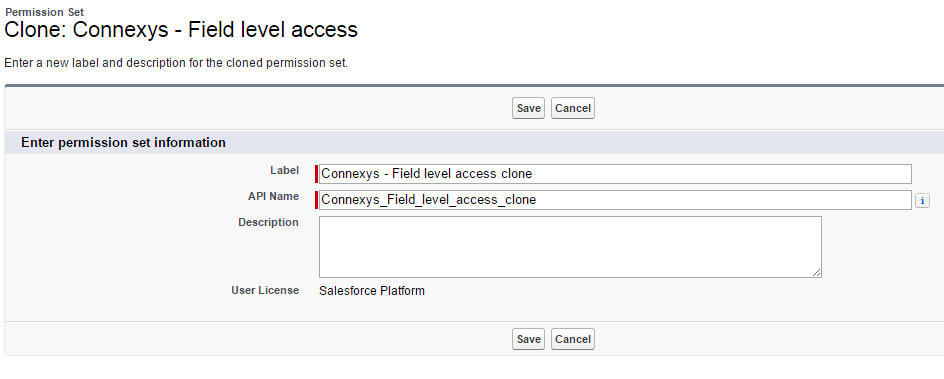
Task: Select the Salesforce Platform license text
Action: (371, 291)
